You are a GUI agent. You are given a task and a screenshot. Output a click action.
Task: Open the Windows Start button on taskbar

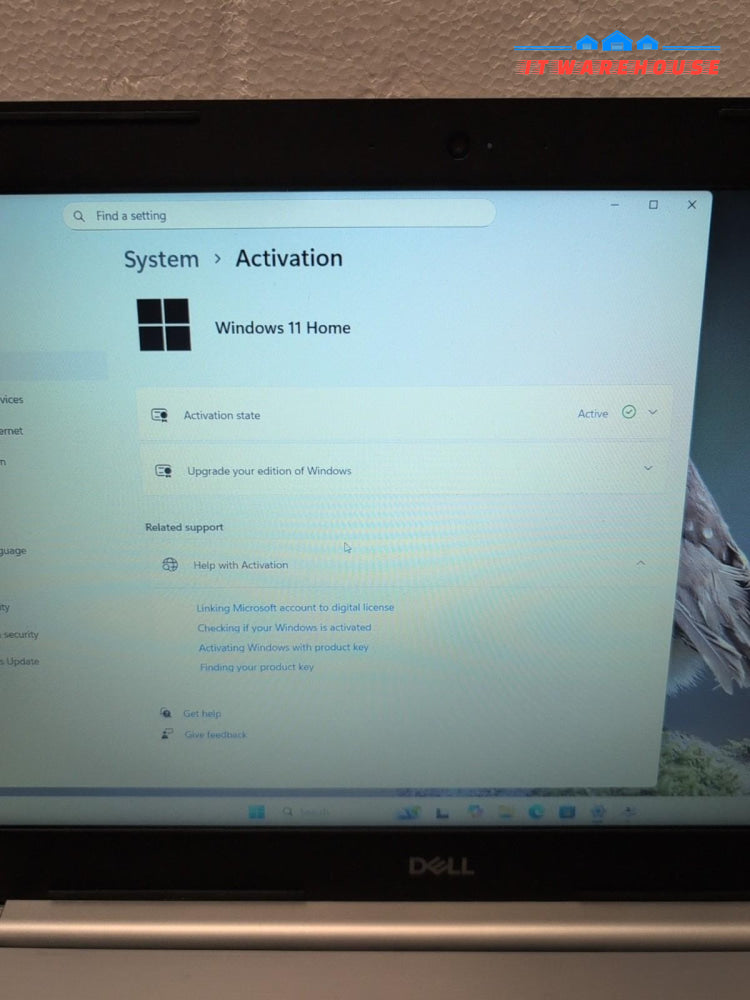[x=256, y=811]
